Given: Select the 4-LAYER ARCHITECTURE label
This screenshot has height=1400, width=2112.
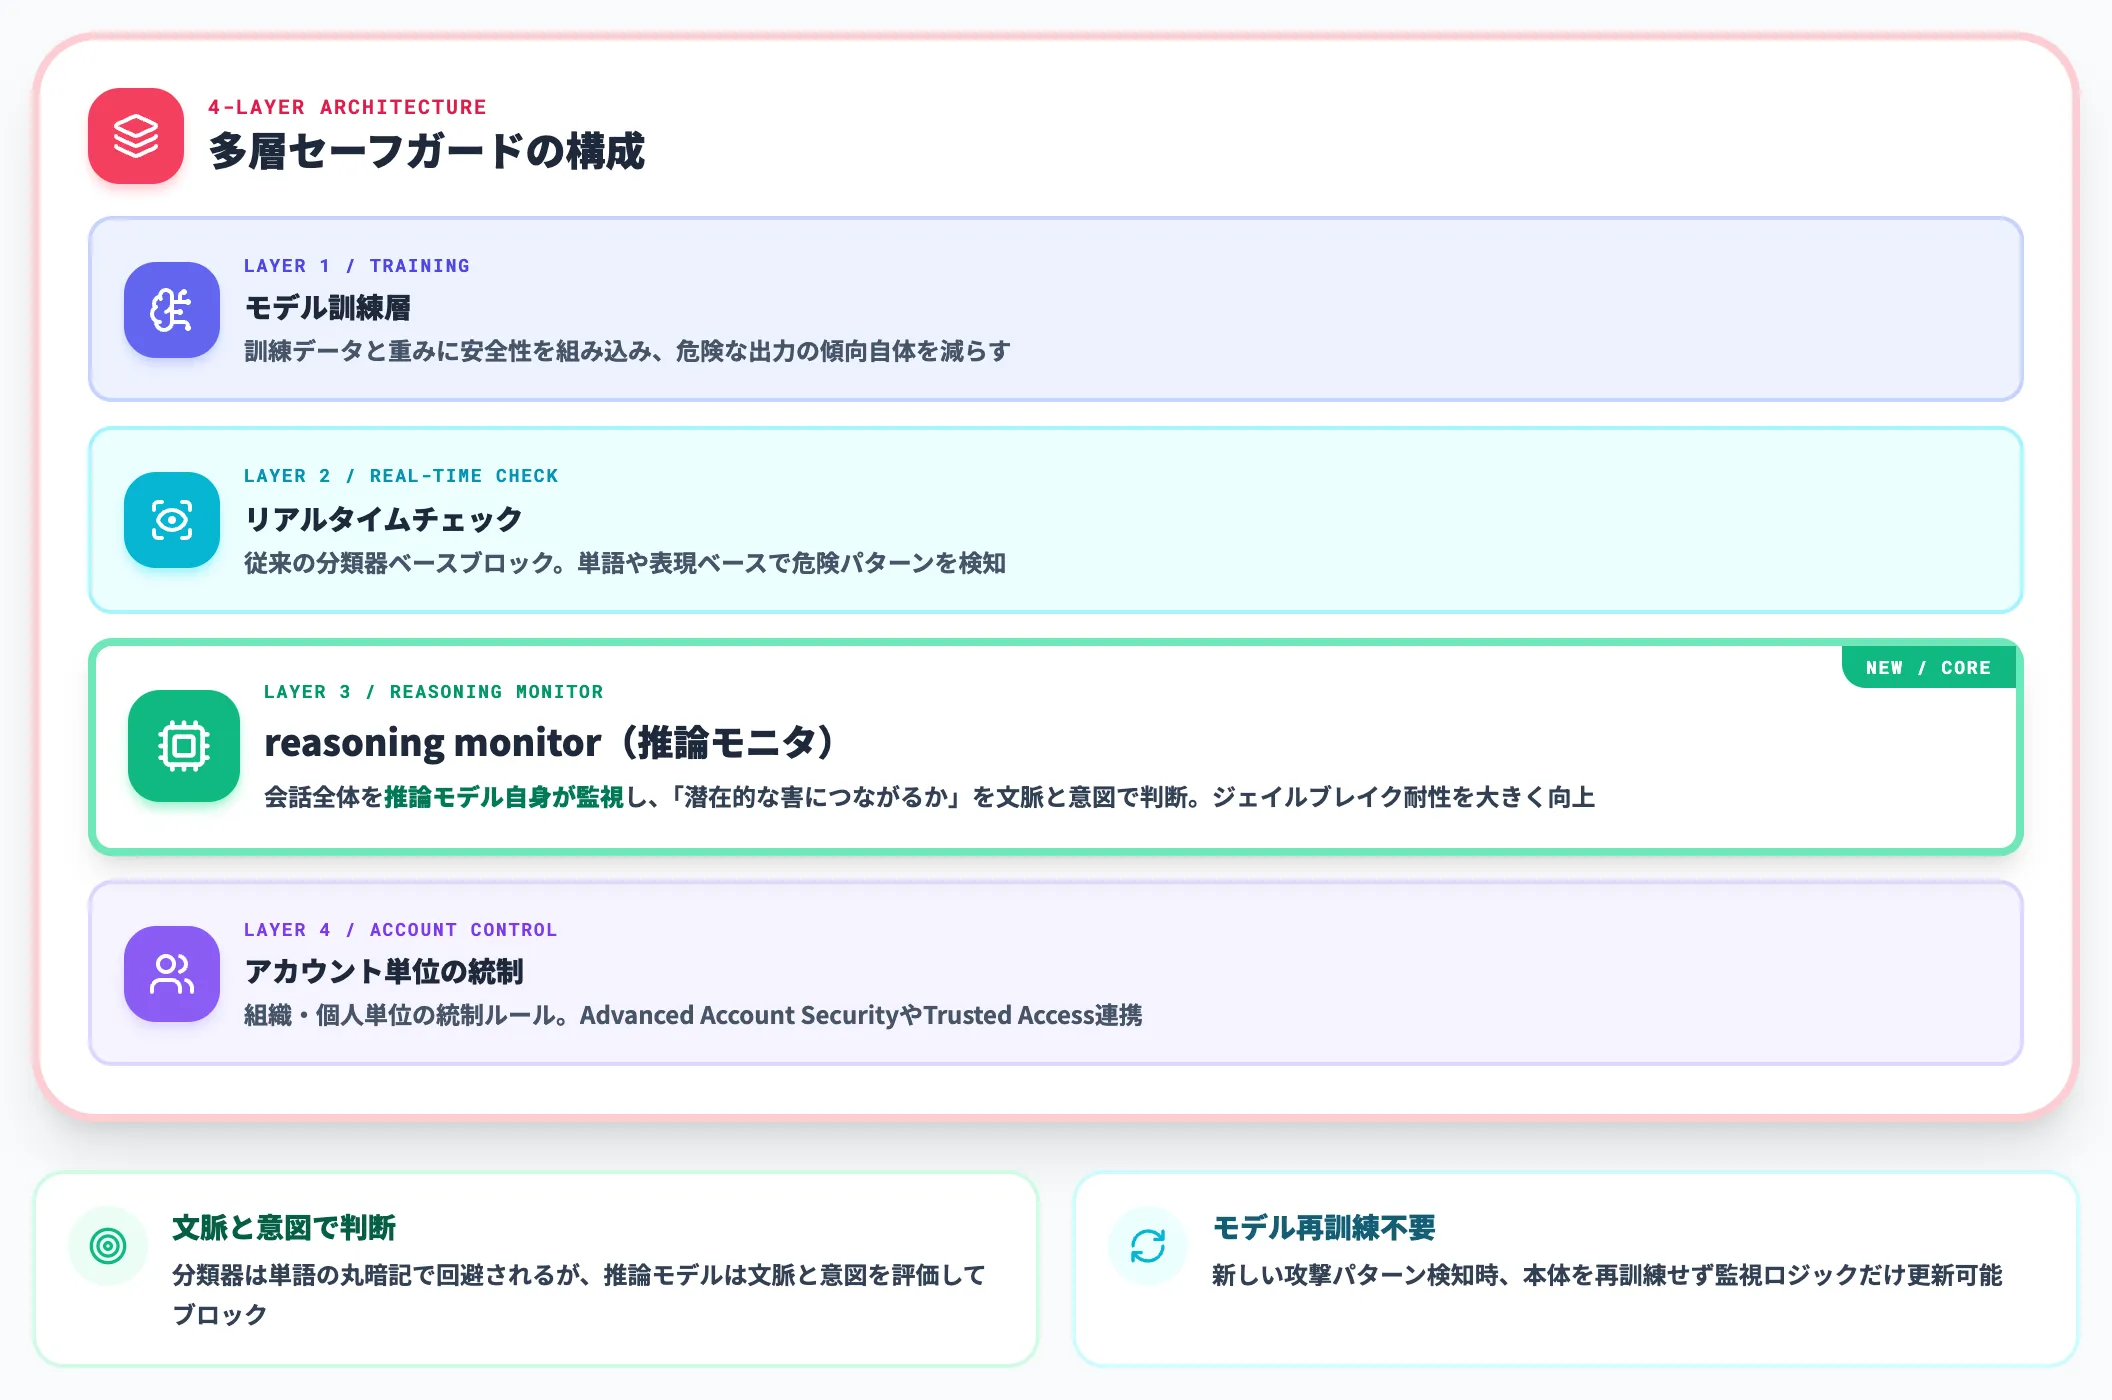Looking at the screenshot, I should [347, 107].
